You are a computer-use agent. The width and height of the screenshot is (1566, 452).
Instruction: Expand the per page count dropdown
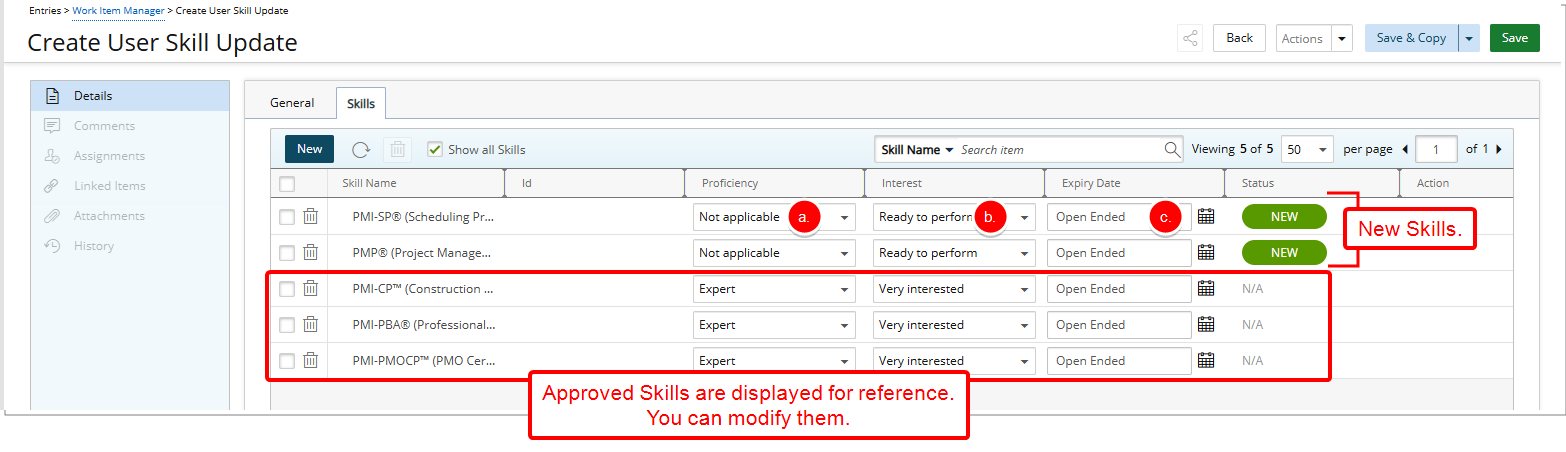1308,149
